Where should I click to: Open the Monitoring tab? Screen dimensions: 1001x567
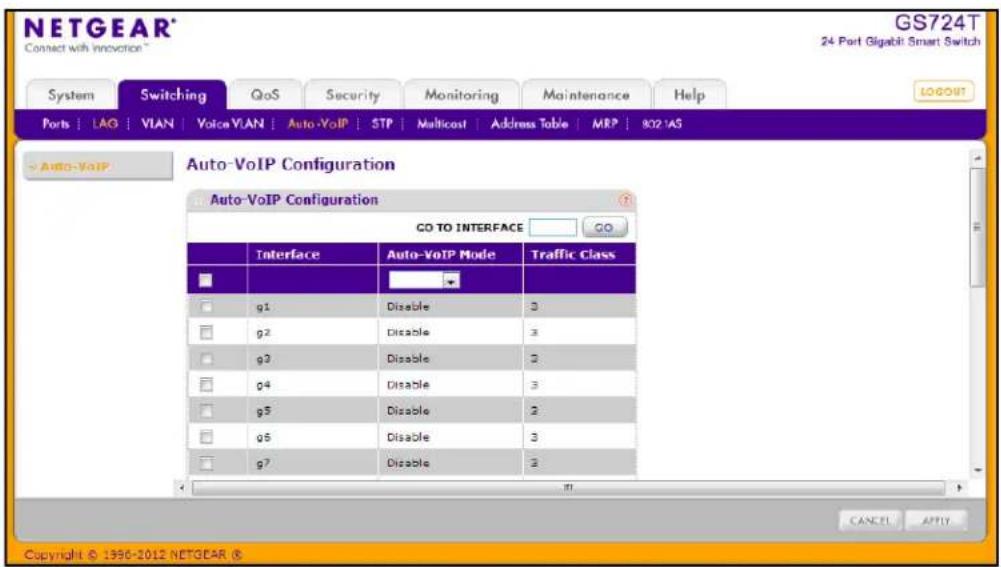tap(462, 95)
